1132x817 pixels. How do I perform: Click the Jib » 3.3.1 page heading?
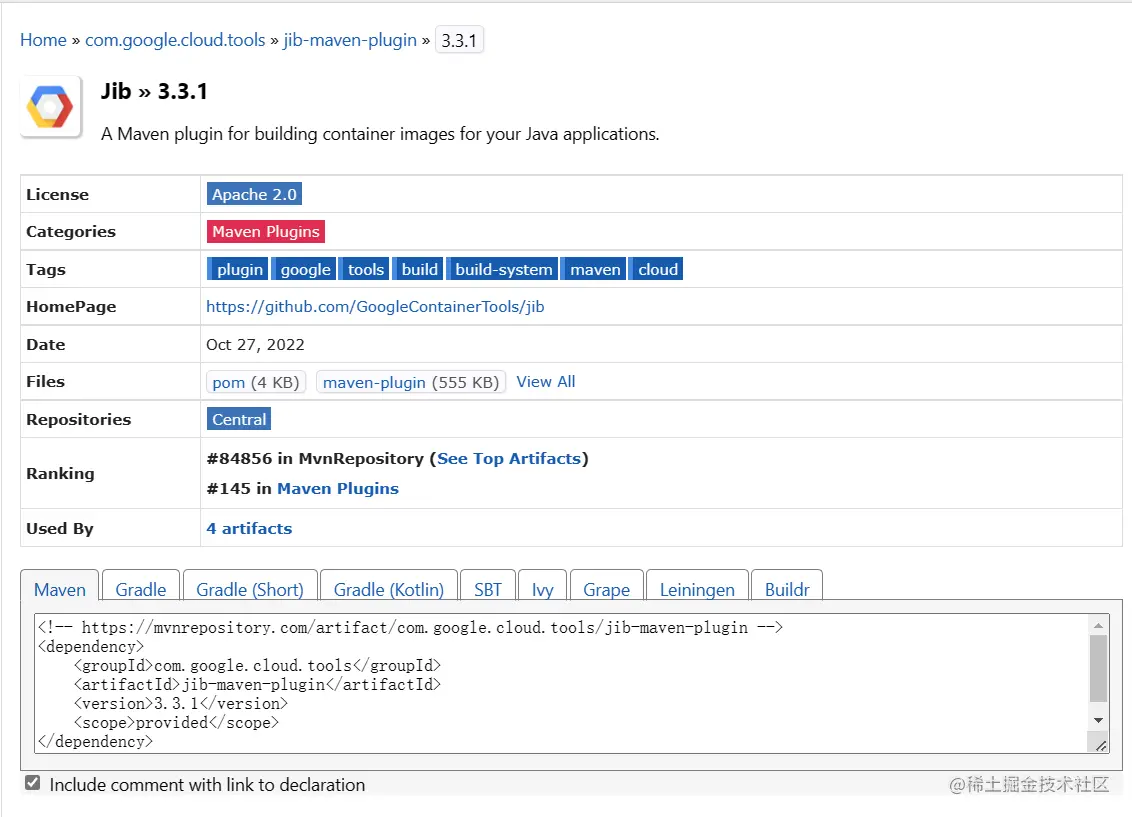[x=154, y=92]
